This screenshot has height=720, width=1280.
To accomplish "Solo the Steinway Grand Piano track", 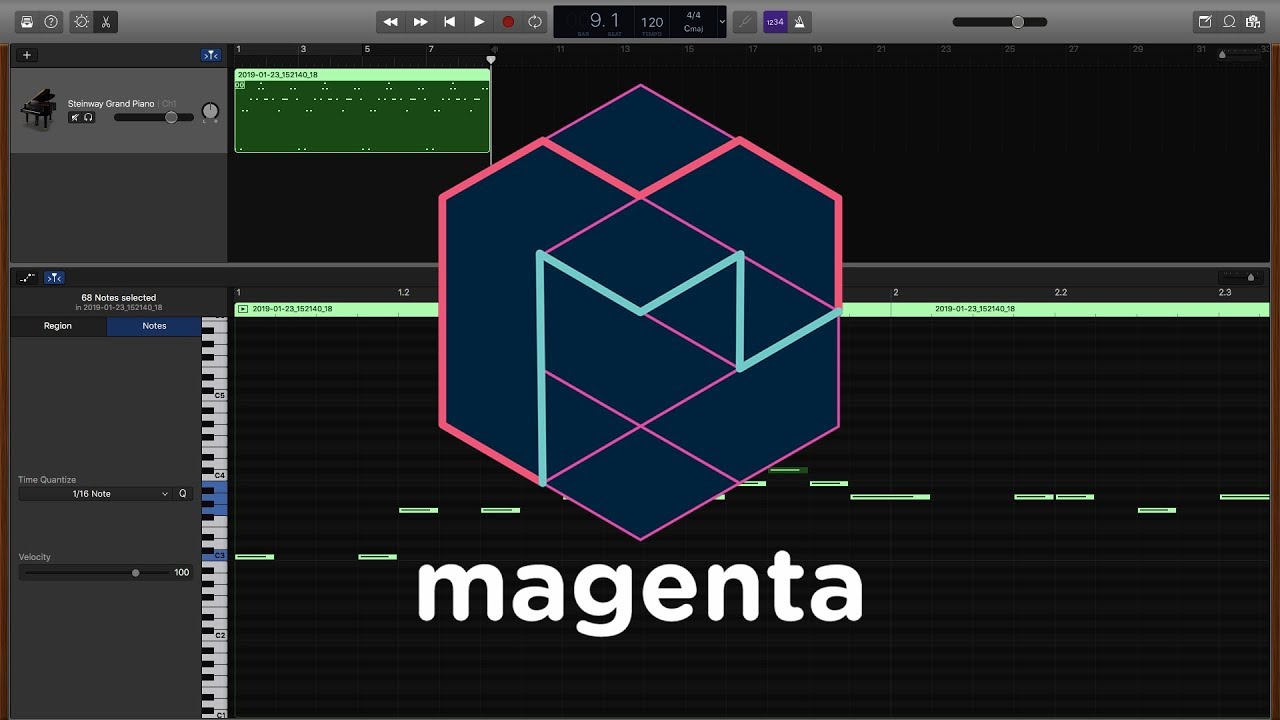I will [x=88, y=117].
